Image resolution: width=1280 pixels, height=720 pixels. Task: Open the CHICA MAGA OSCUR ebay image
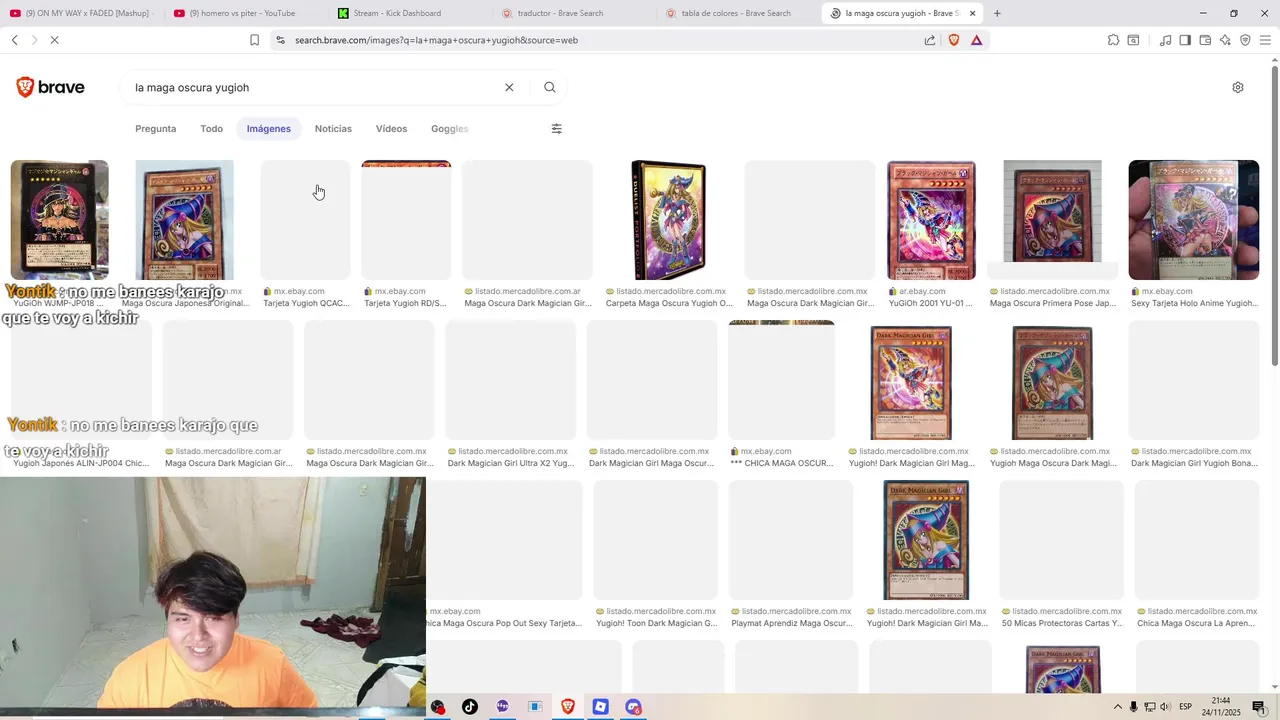(x=781, y=380)
